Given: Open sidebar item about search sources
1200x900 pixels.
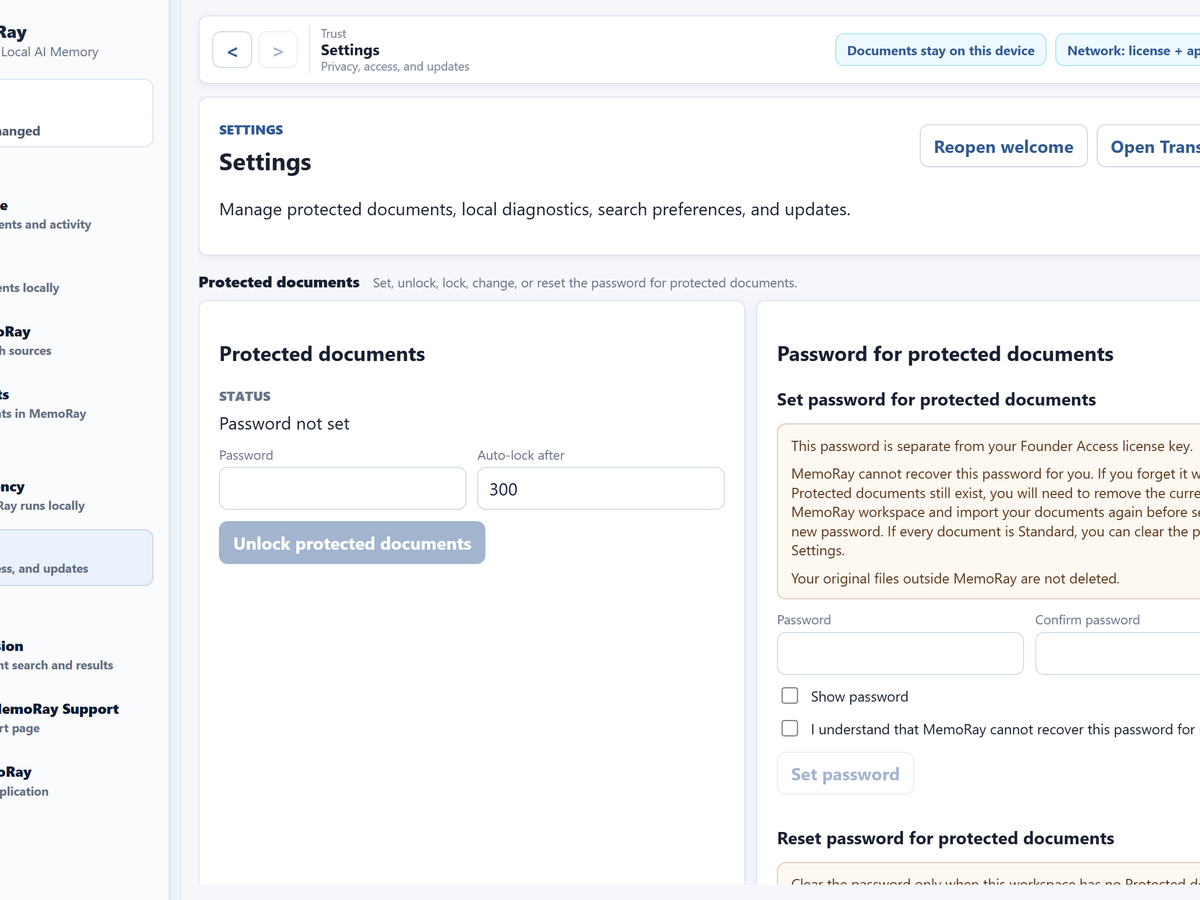Looking at the screenshot, I should [x=74, y=340].
